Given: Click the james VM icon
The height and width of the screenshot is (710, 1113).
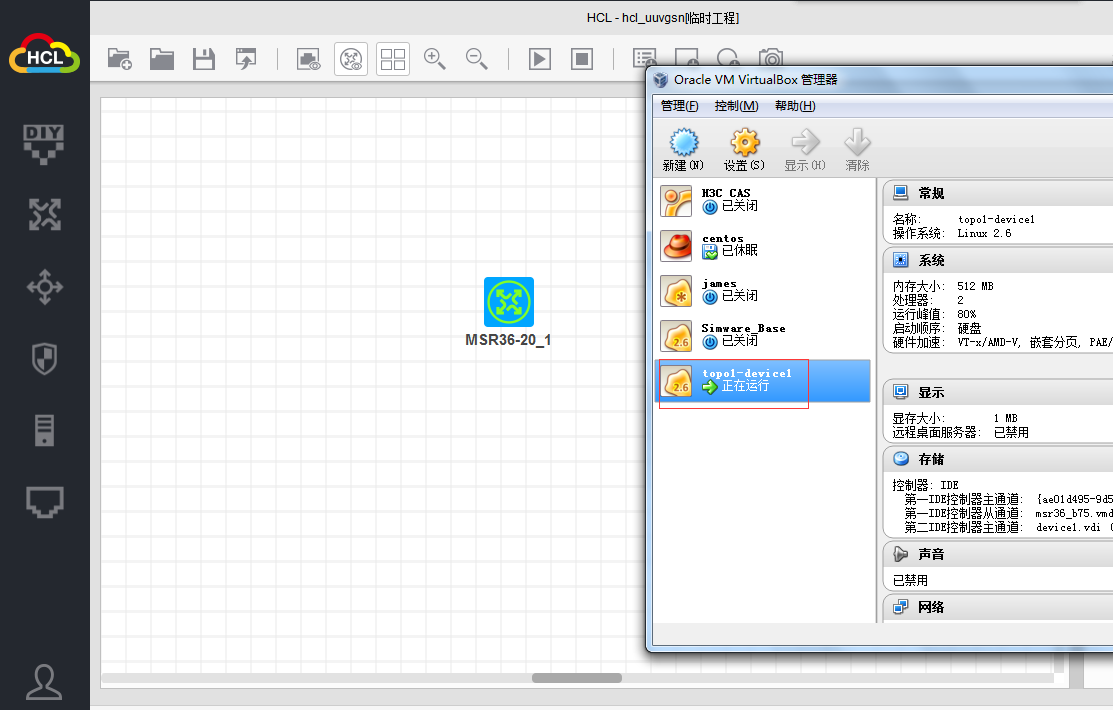Looking at the screenshot, I should 676,291.
